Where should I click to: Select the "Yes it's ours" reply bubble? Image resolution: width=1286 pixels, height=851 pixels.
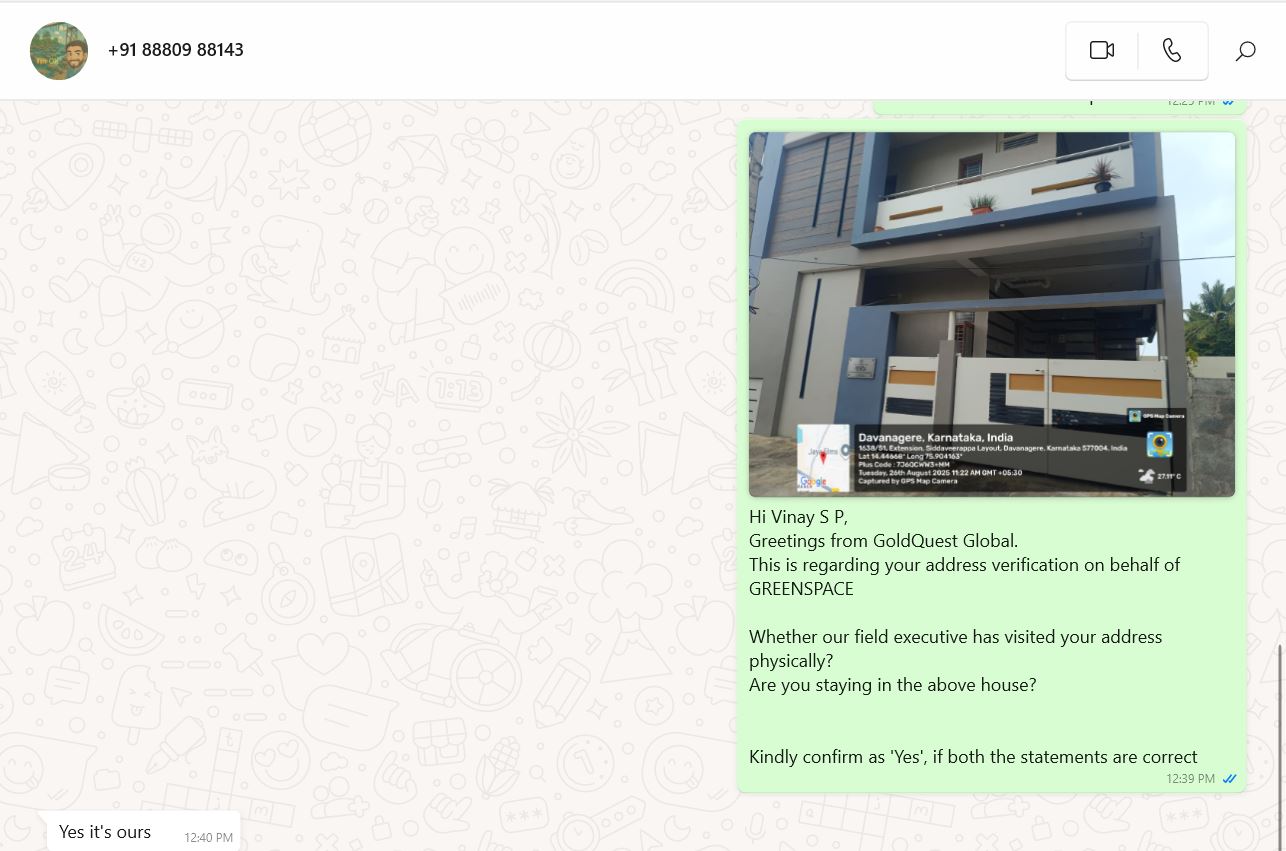143,832
